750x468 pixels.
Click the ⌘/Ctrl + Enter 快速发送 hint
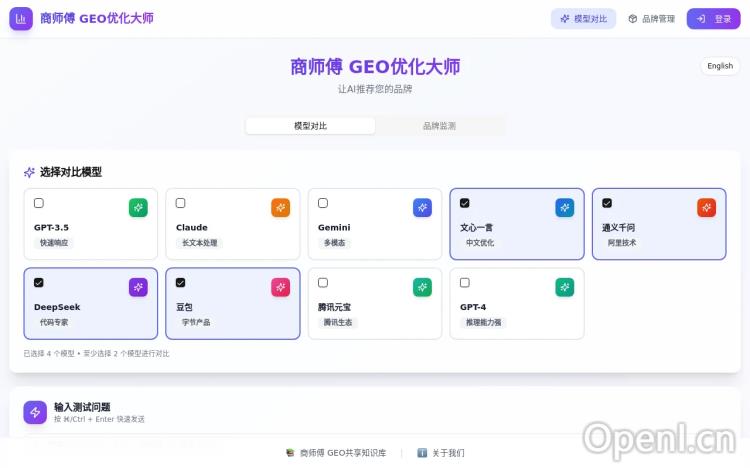point(99,419)
